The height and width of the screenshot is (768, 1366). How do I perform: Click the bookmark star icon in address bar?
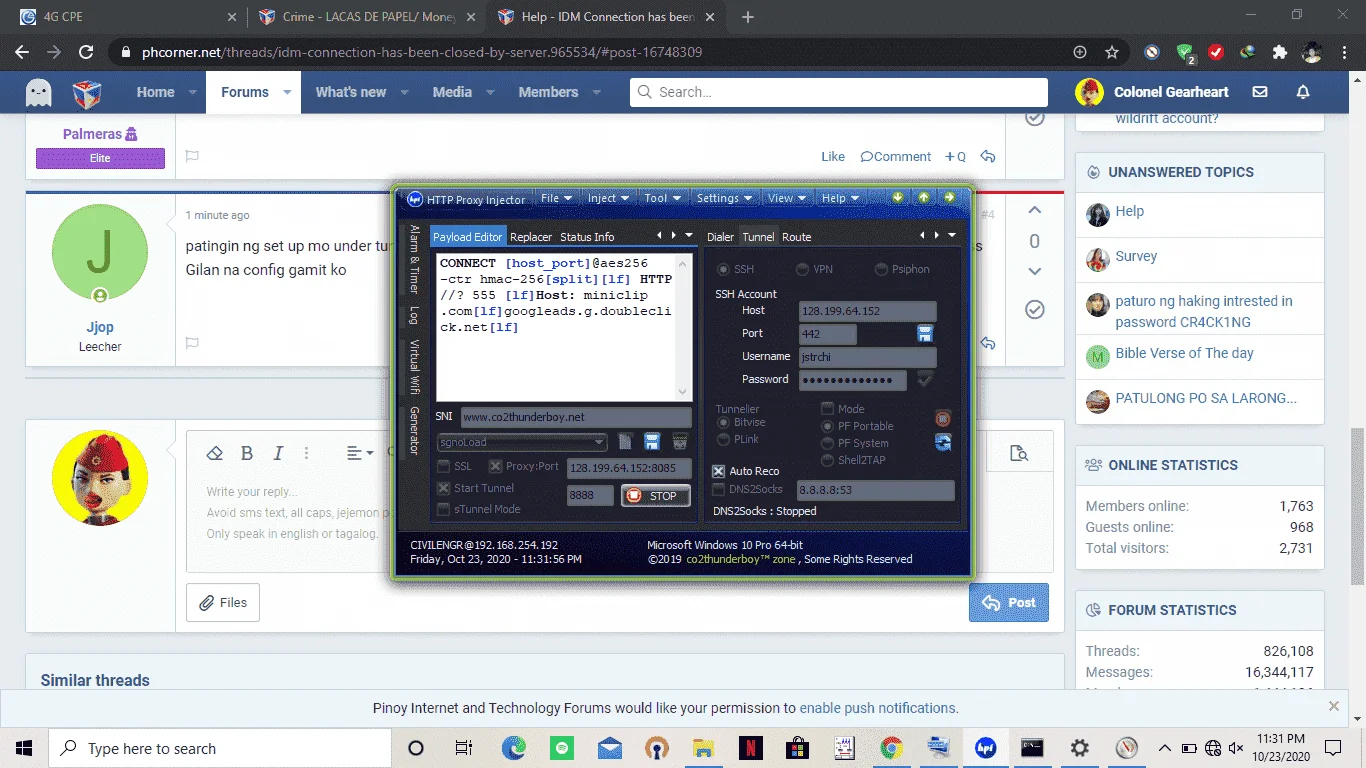(1112, 52)
